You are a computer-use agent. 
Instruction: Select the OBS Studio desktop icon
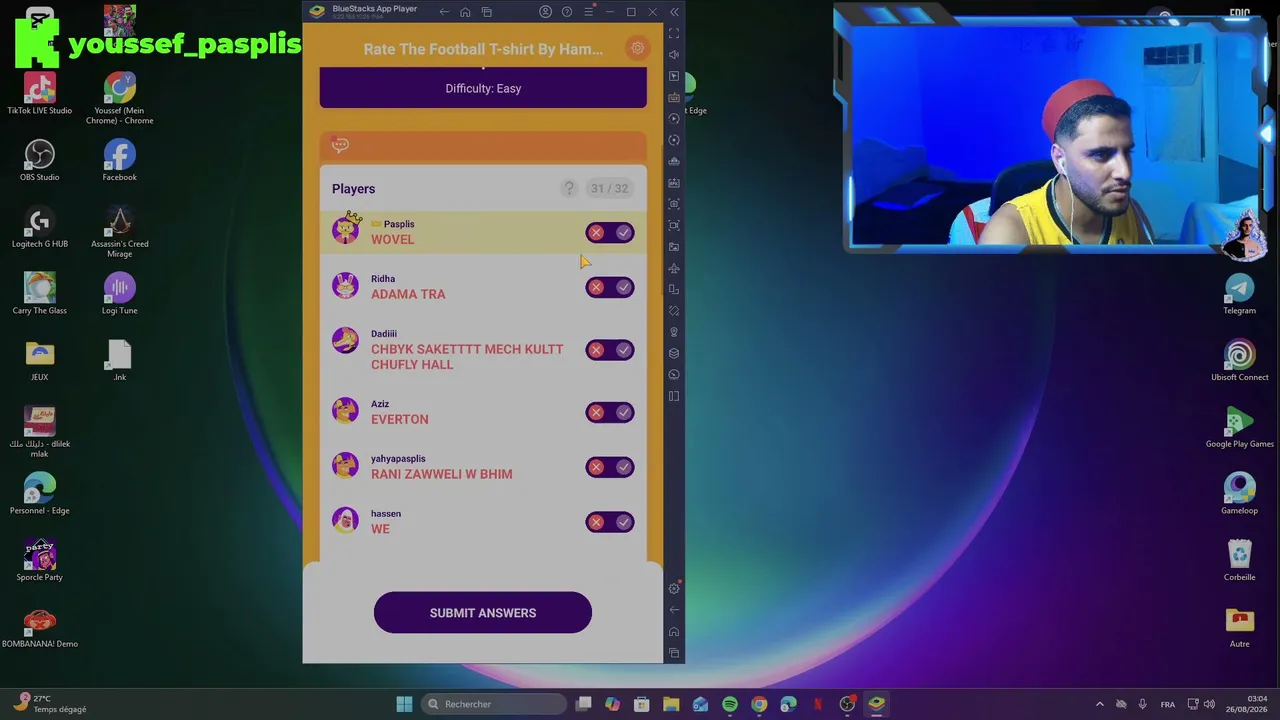[40, 161]
